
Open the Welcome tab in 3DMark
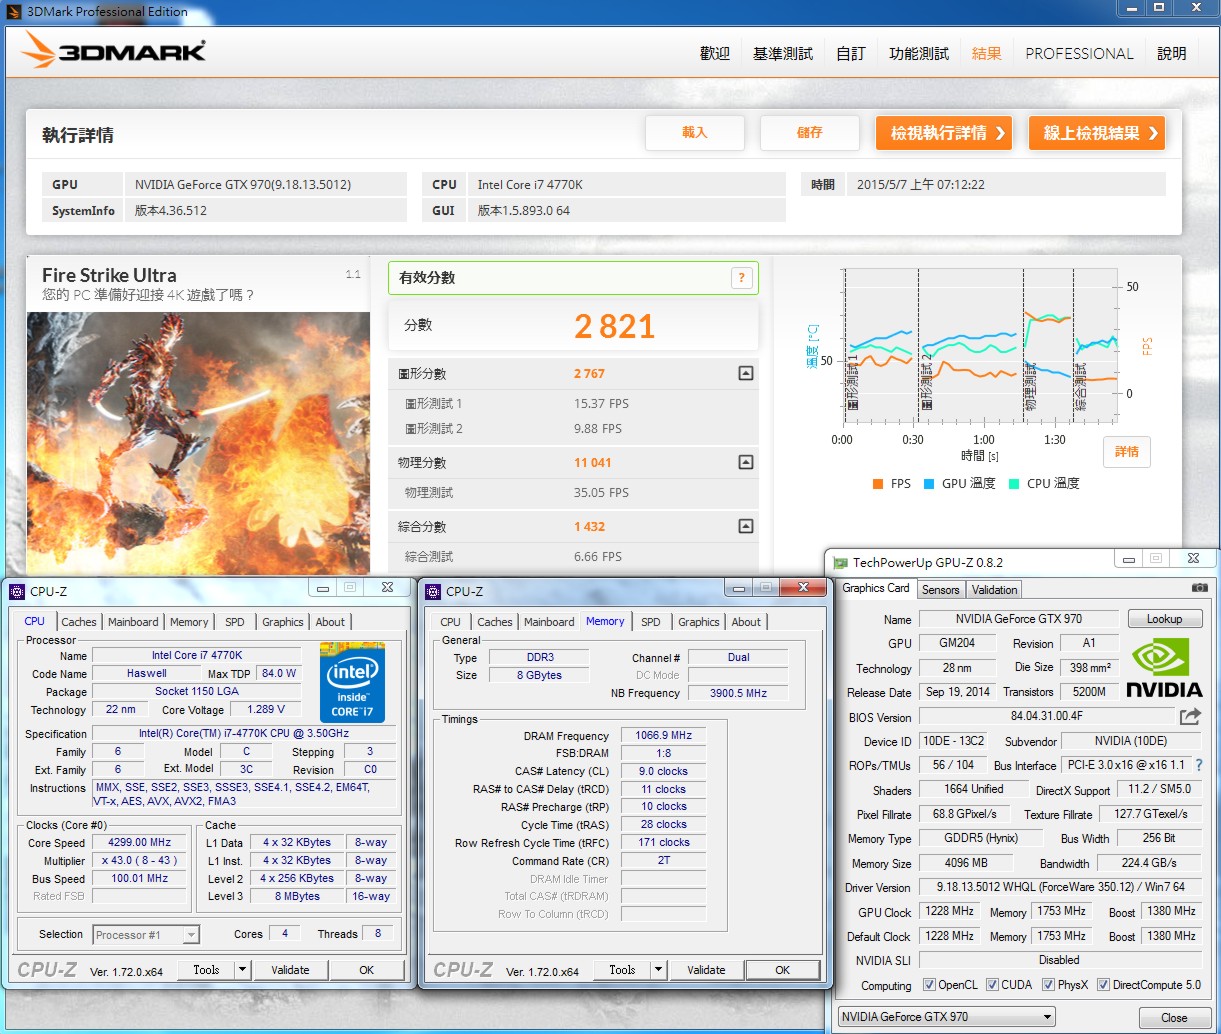715,53
